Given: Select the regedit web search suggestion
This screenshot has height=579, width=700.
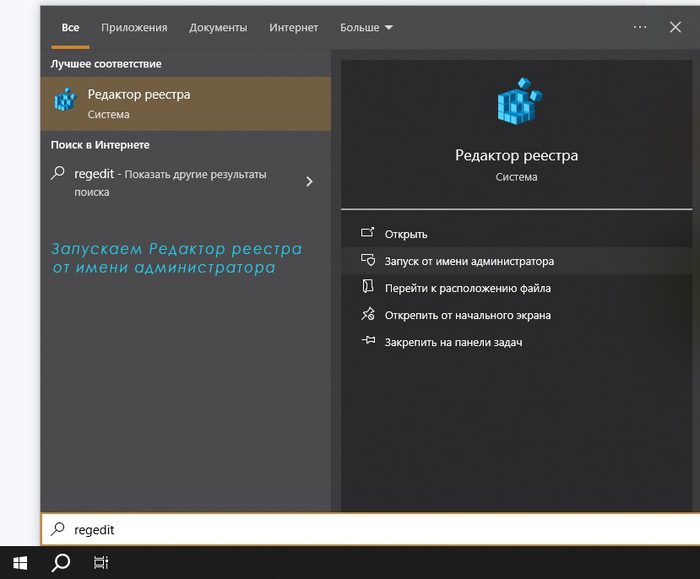Looking at the screenshot, I should point(170,182).
